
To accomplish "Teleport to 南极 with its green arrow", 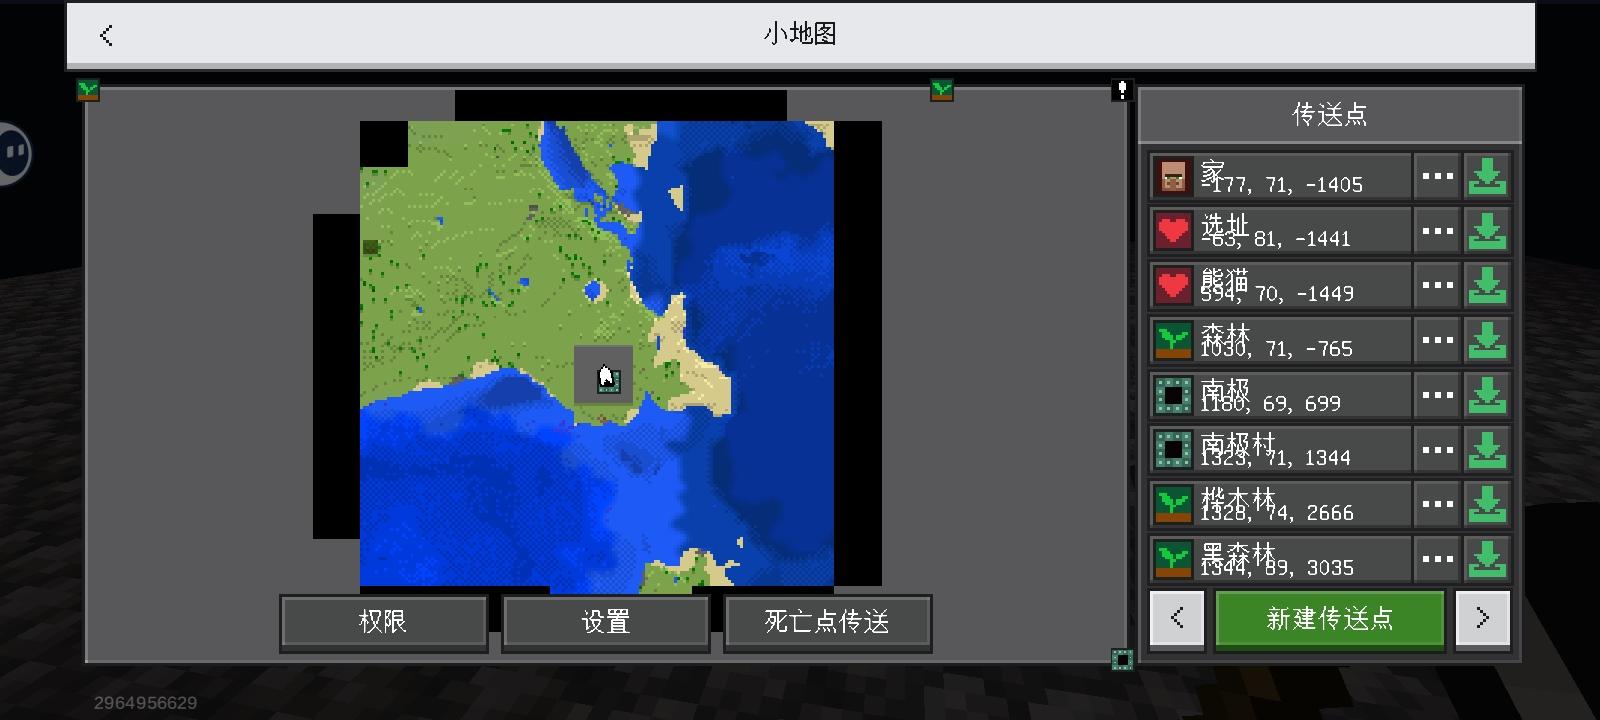I will 1487,395.
